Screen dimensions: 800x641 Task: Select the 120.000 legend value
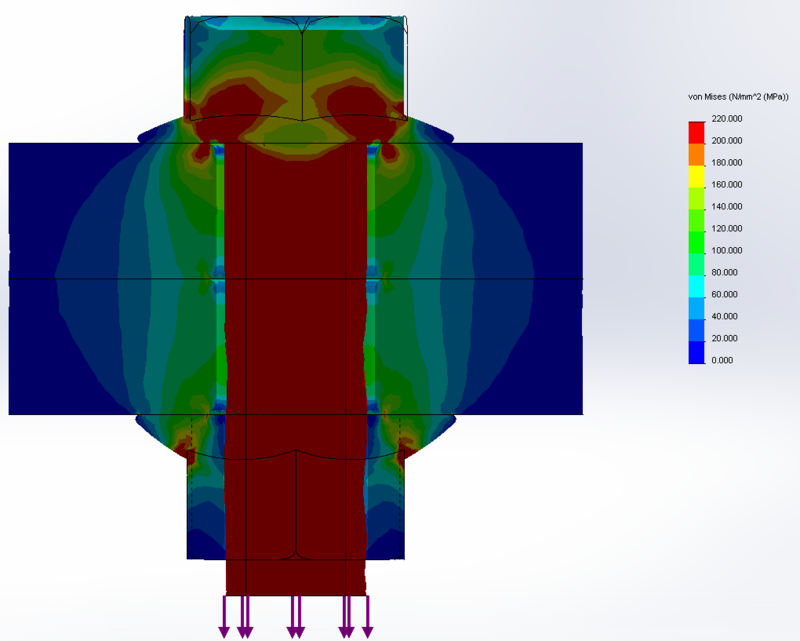[x=727, y=229]
